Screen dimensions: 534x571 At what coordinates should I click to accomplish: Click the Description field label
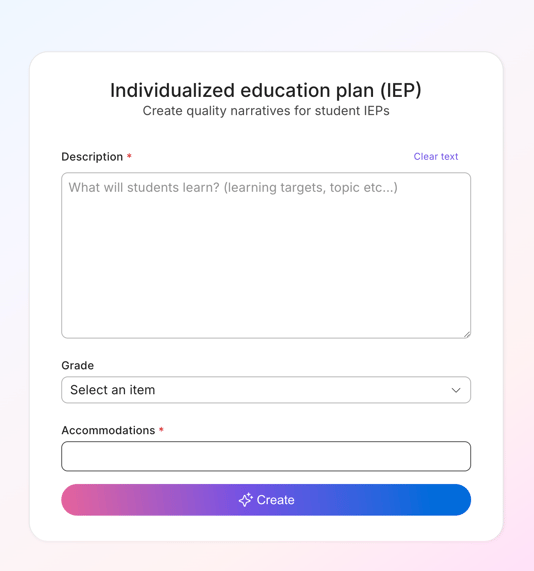(92, 157)
